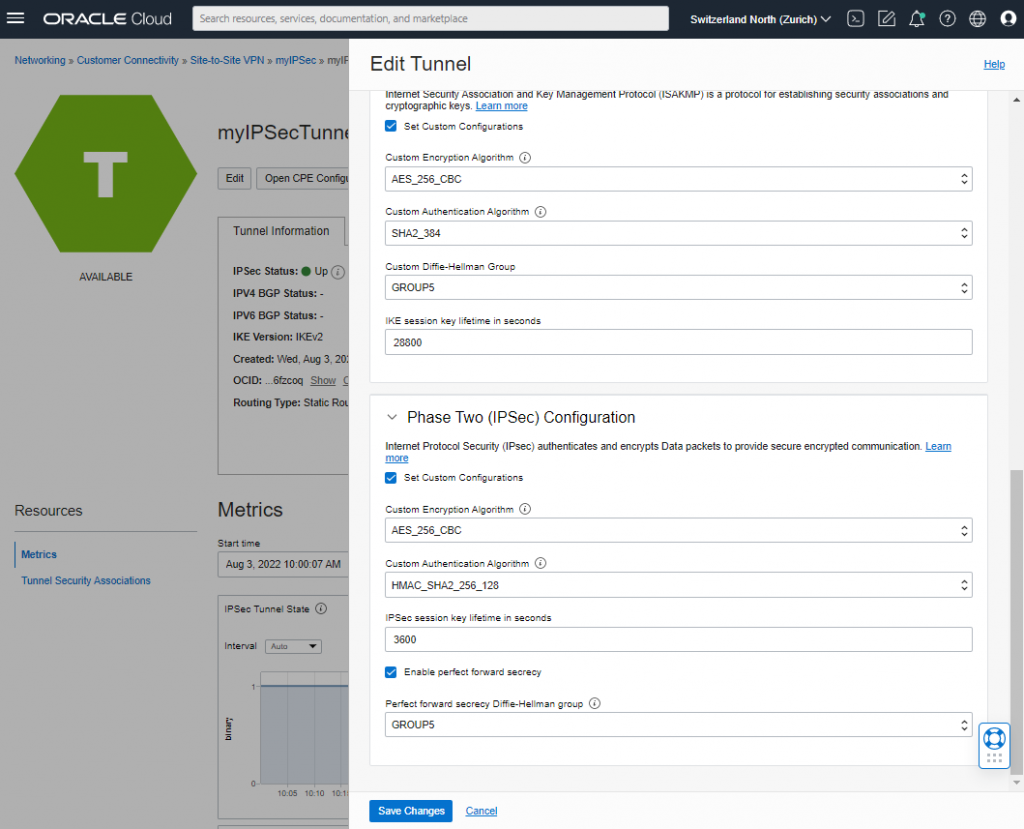Screen dimensions: 1024x829
Task: Open Phase One SHA2_384 authentication dropdown
Action: pos(679,233)
